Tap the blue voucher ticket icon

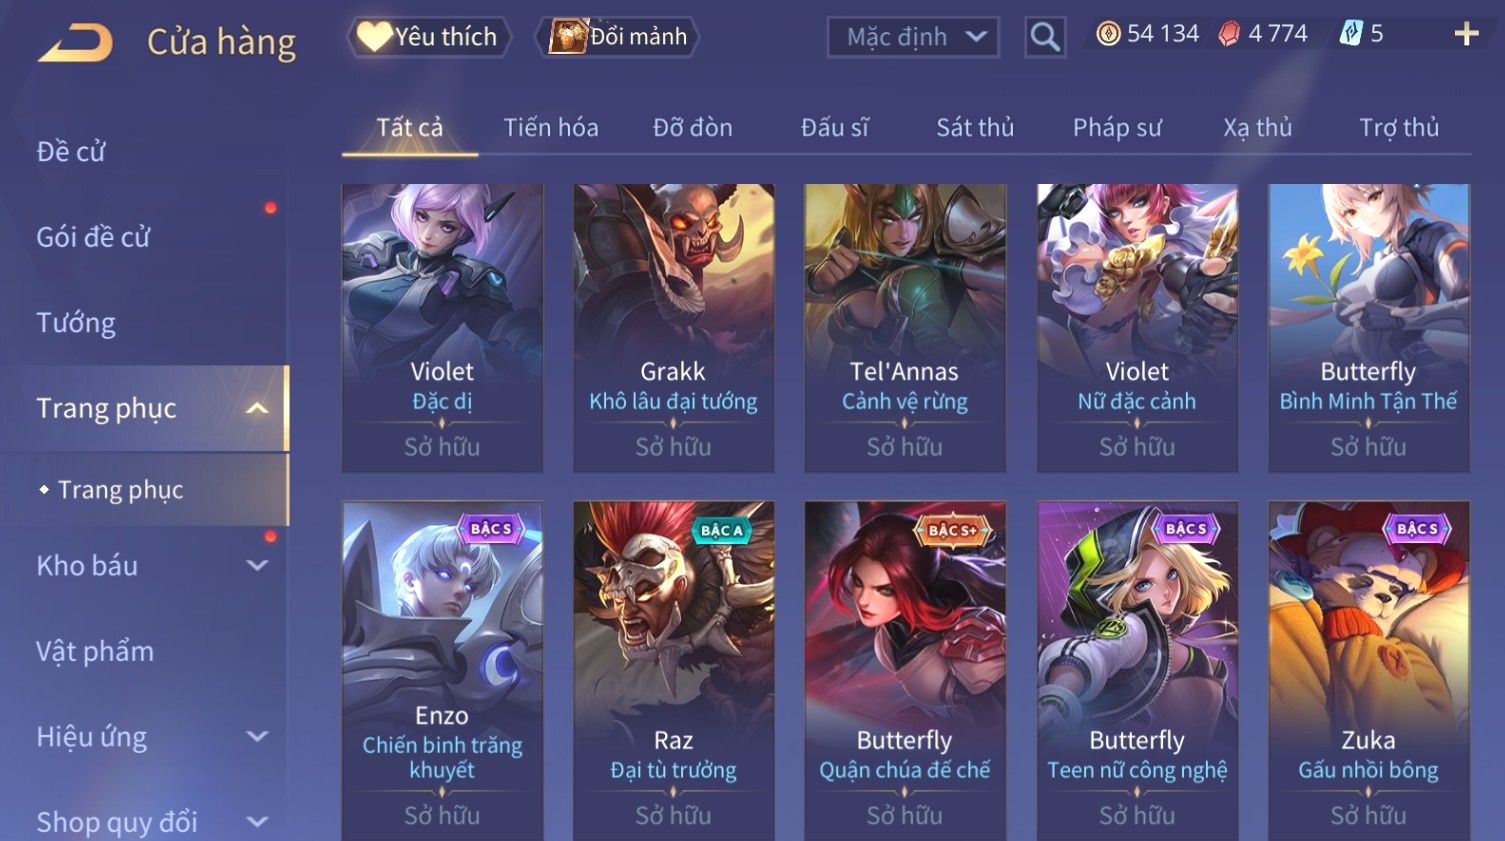tap(1351, 34)
